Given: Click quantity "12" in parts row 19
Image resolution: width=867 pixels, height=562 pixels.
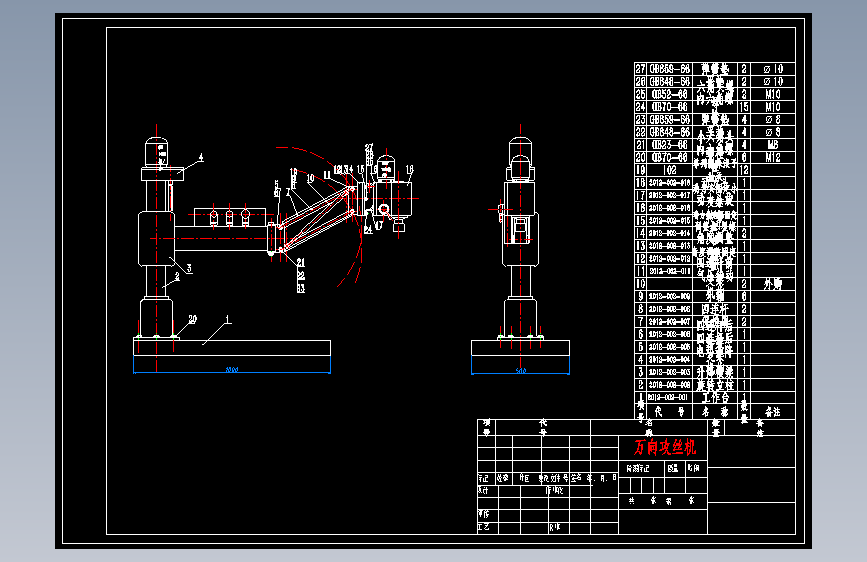Looking at the screenshot, I should [744, 170].
